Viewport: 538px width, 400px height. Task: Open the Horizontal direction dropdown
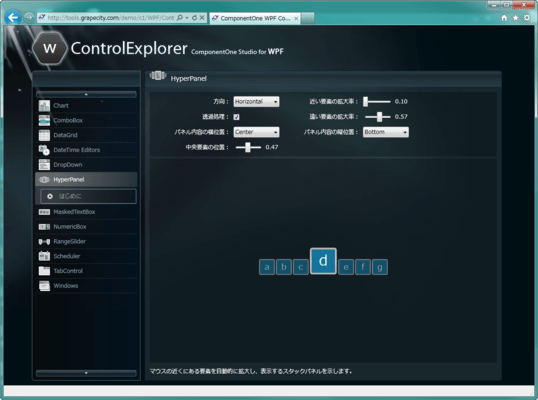click(x=256, y=102)
